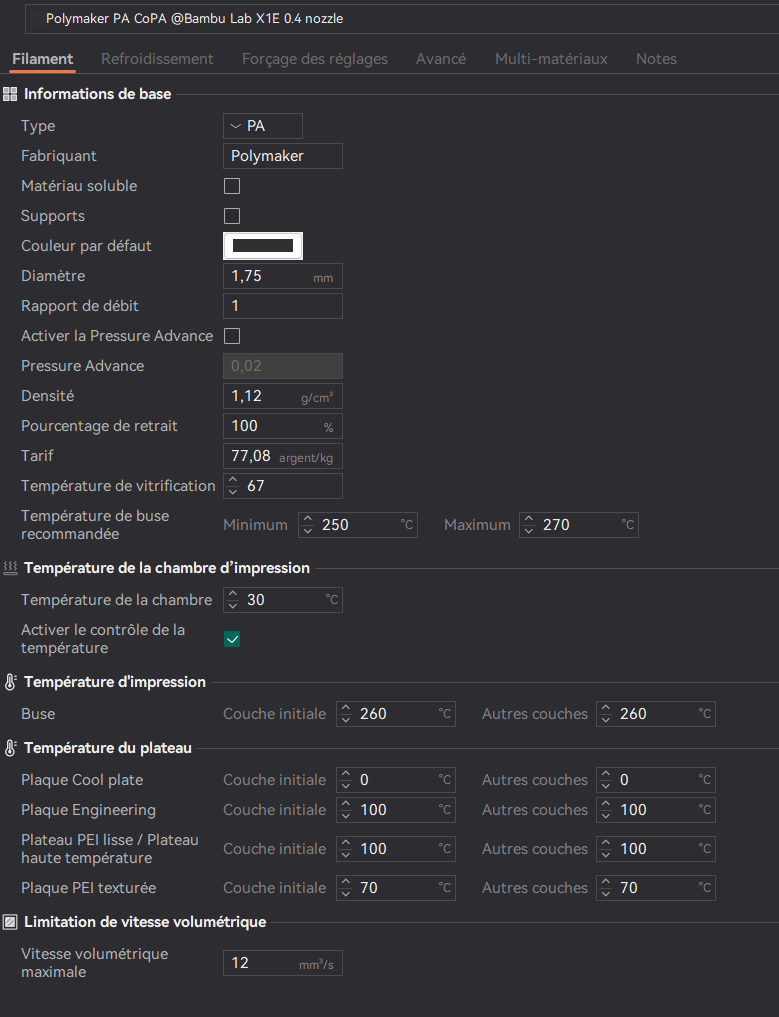Decrease Plaque PEI texturée initial layer temperature
Viewport: 779px width, 1017px height.
pyautogui.click(x=346, y=893)
